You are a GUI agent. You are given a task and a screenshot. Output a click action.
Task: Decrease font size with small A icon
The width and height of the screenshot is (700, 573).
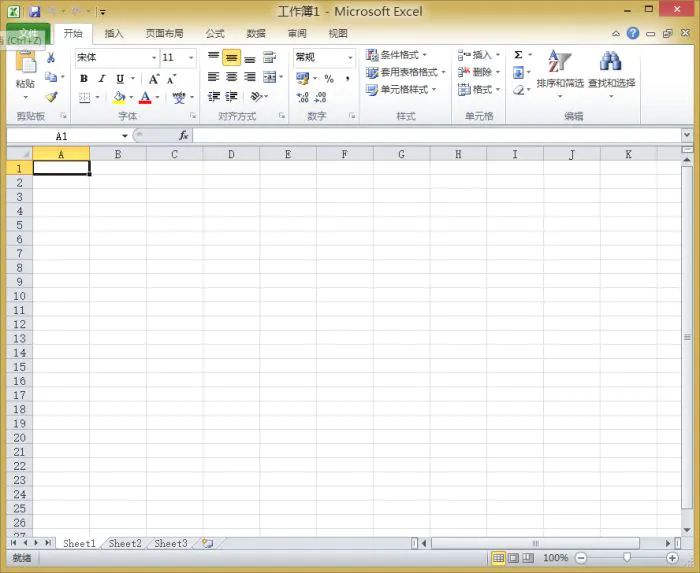pyautogui.click(x=172, y=79)
